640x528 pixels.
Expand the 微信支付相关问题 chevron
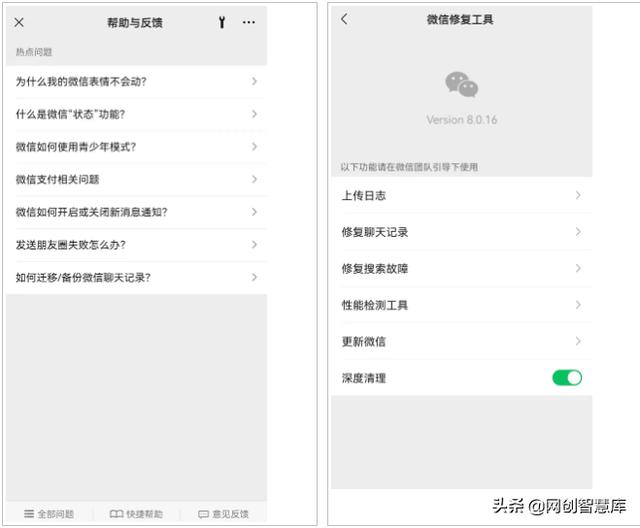[x=254, y=179]
